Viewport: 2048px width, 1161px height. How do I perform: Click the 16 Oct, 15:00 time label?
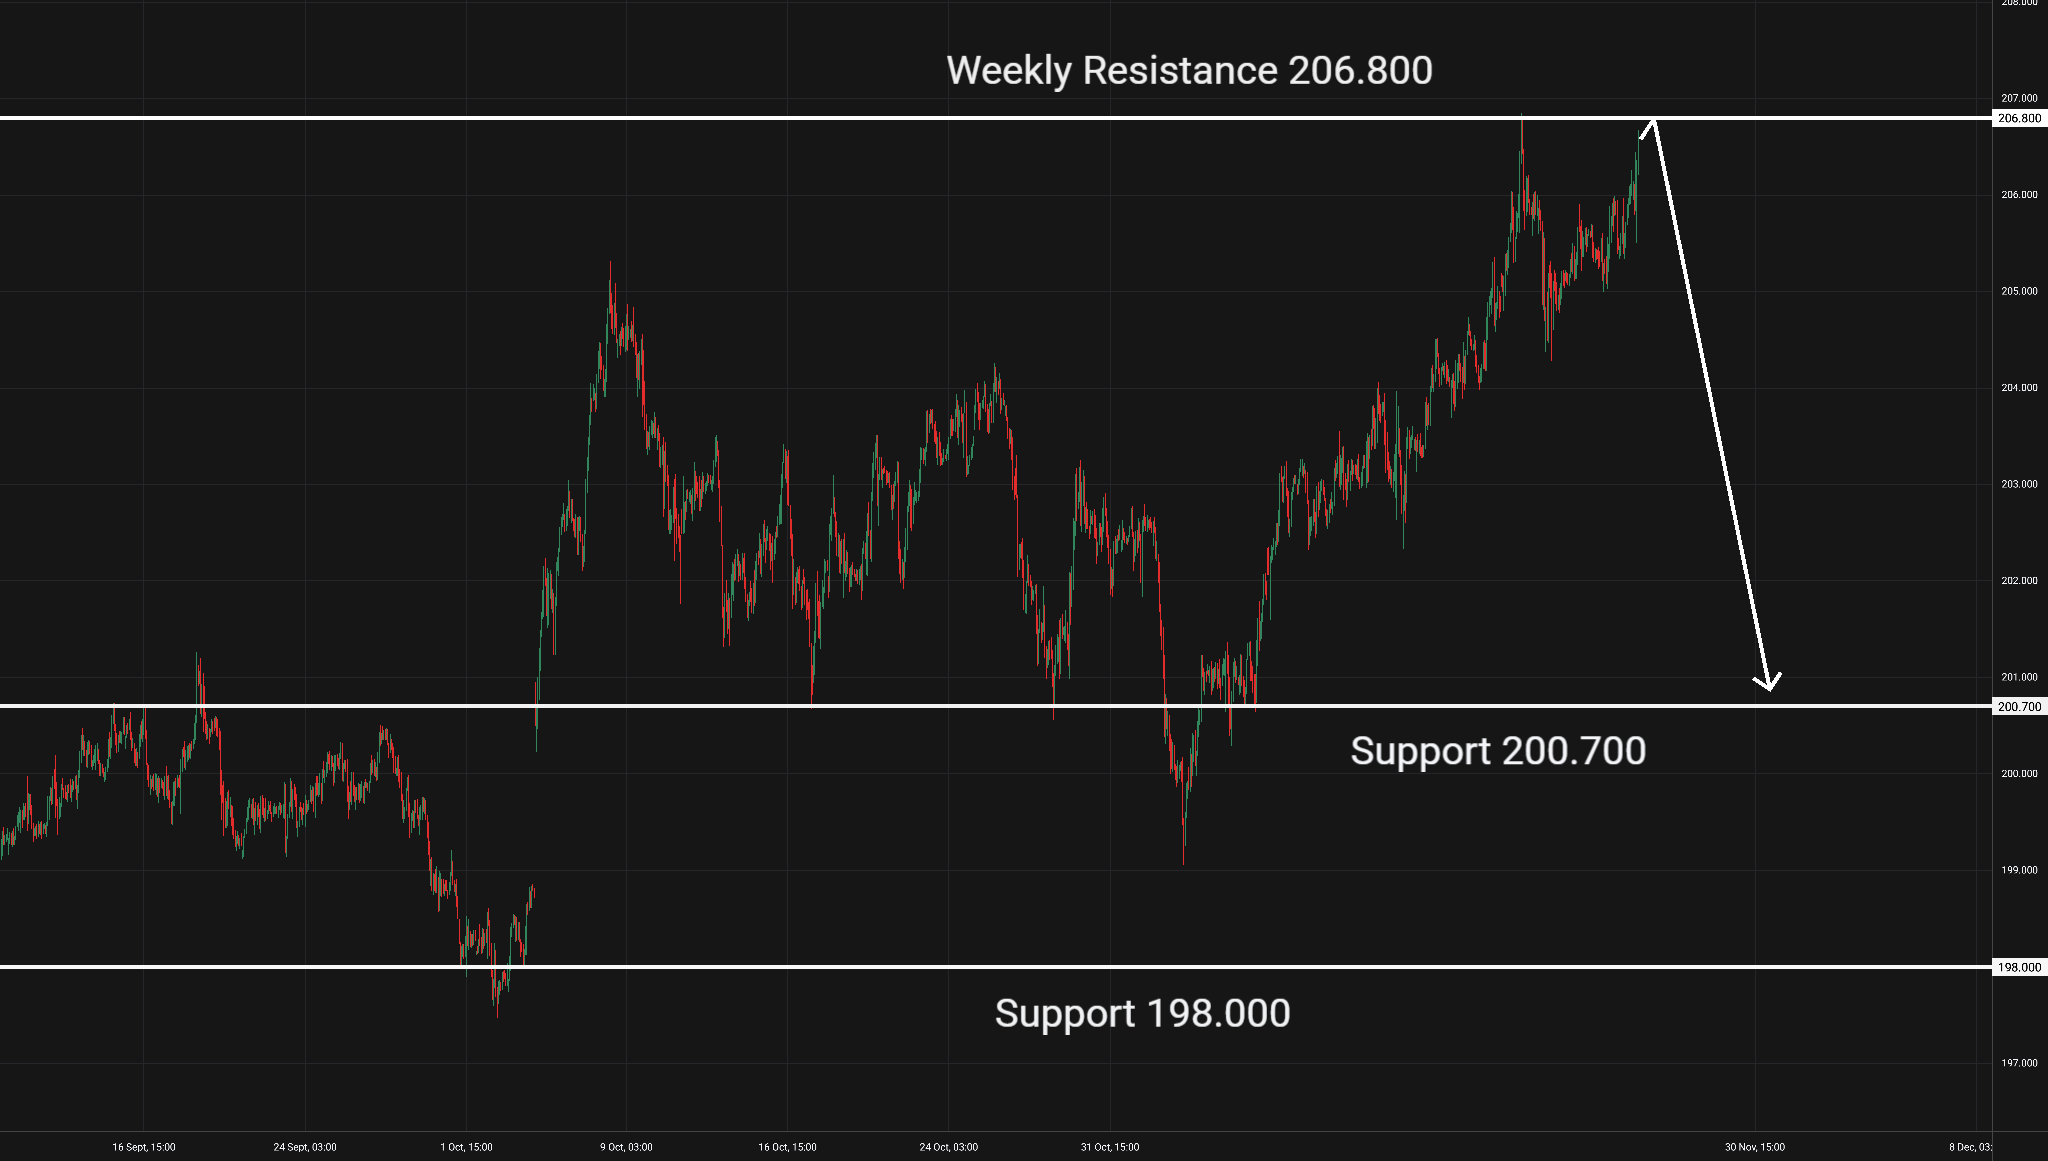point(787,1147)
